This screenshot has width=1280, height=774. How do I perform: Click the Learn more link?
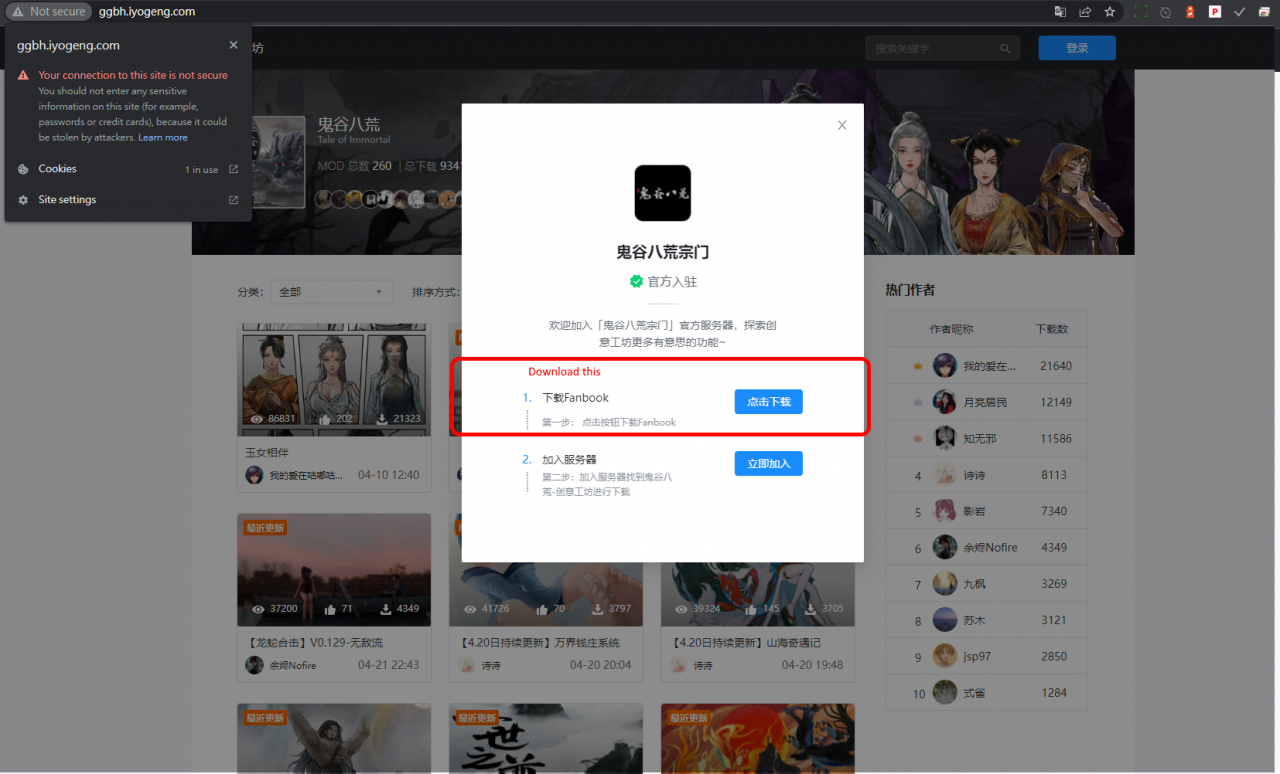click(x=163, y=138)
